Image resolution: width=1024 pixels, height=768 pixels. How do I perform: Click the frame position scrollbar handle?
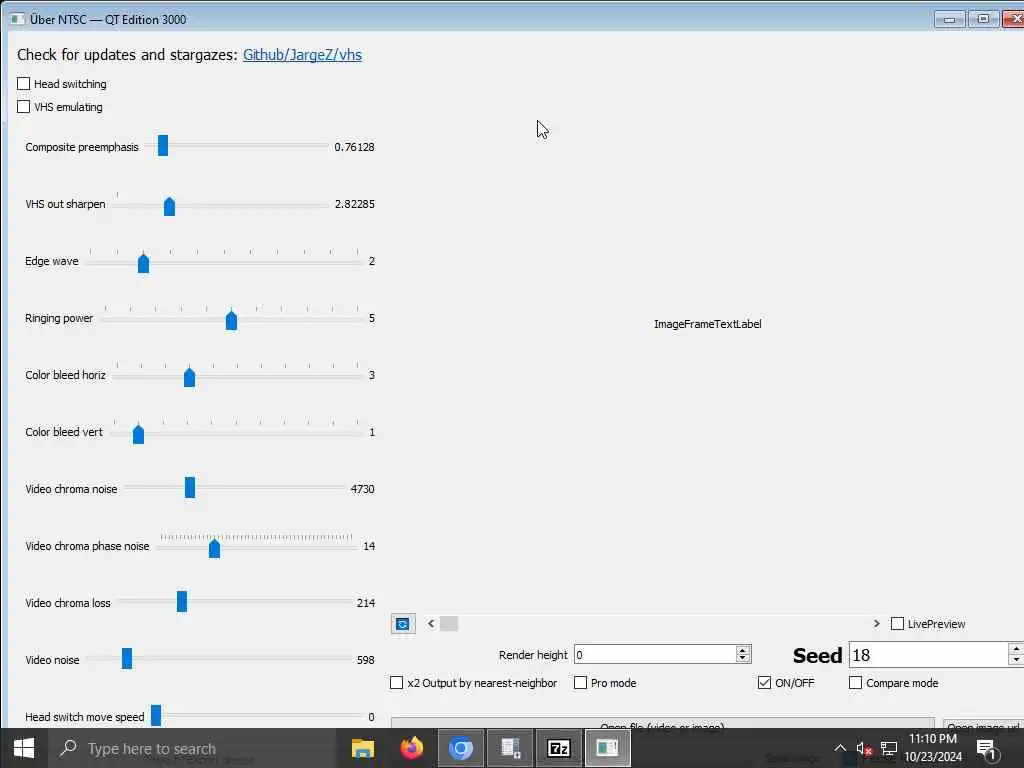[x=449, y=624]
